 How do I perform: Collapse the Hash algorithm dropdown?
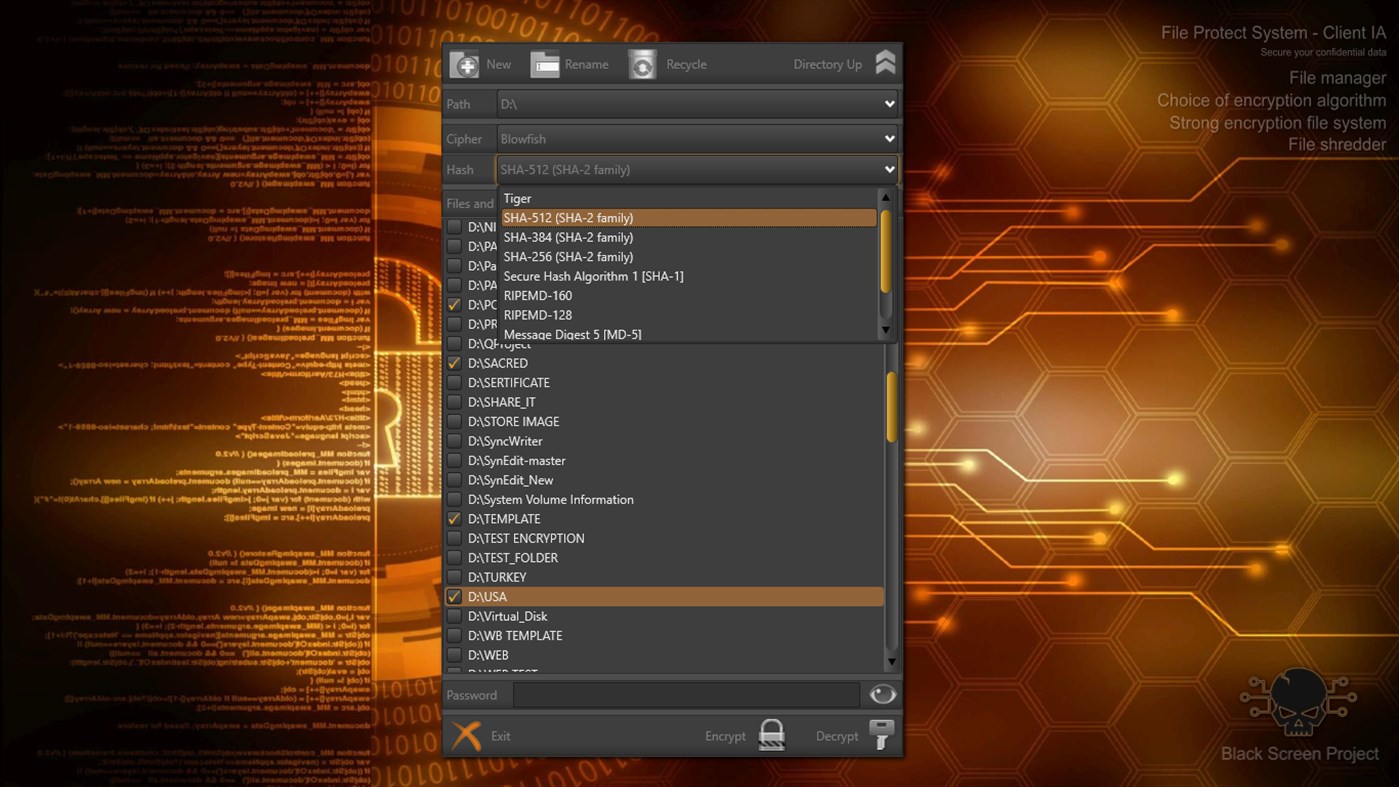tap(888, 169)
